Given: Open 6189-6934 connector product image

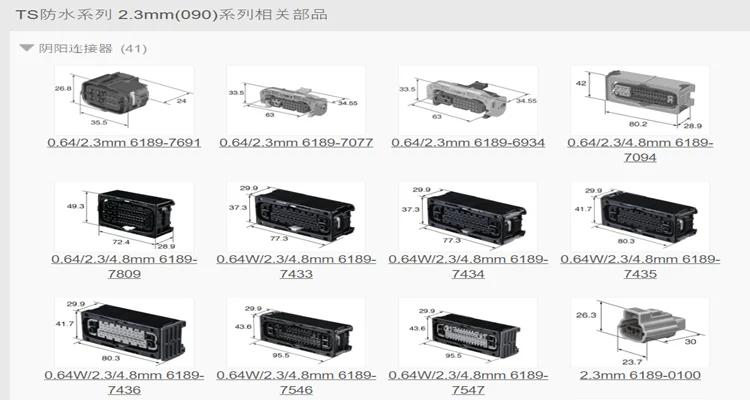Looking at the screenshot, I should (x=468, y=100).
